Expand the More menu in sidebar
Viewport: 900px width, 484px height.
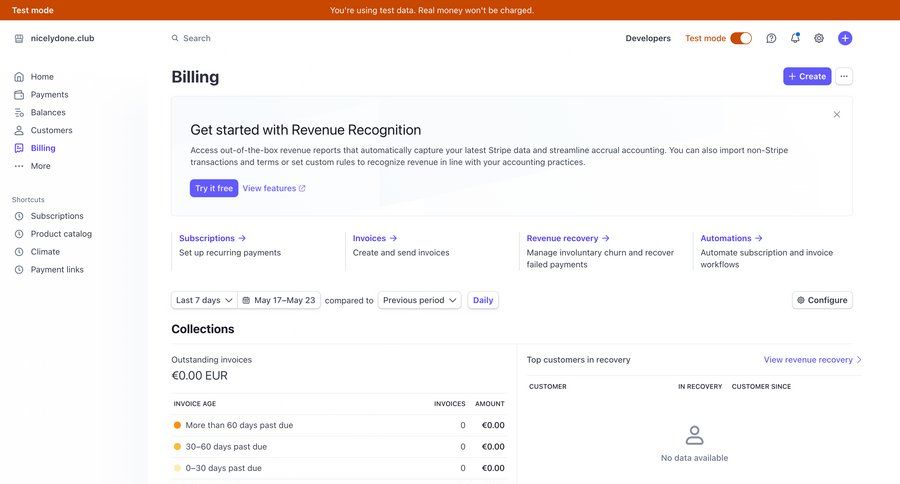[x=40, y=166]
